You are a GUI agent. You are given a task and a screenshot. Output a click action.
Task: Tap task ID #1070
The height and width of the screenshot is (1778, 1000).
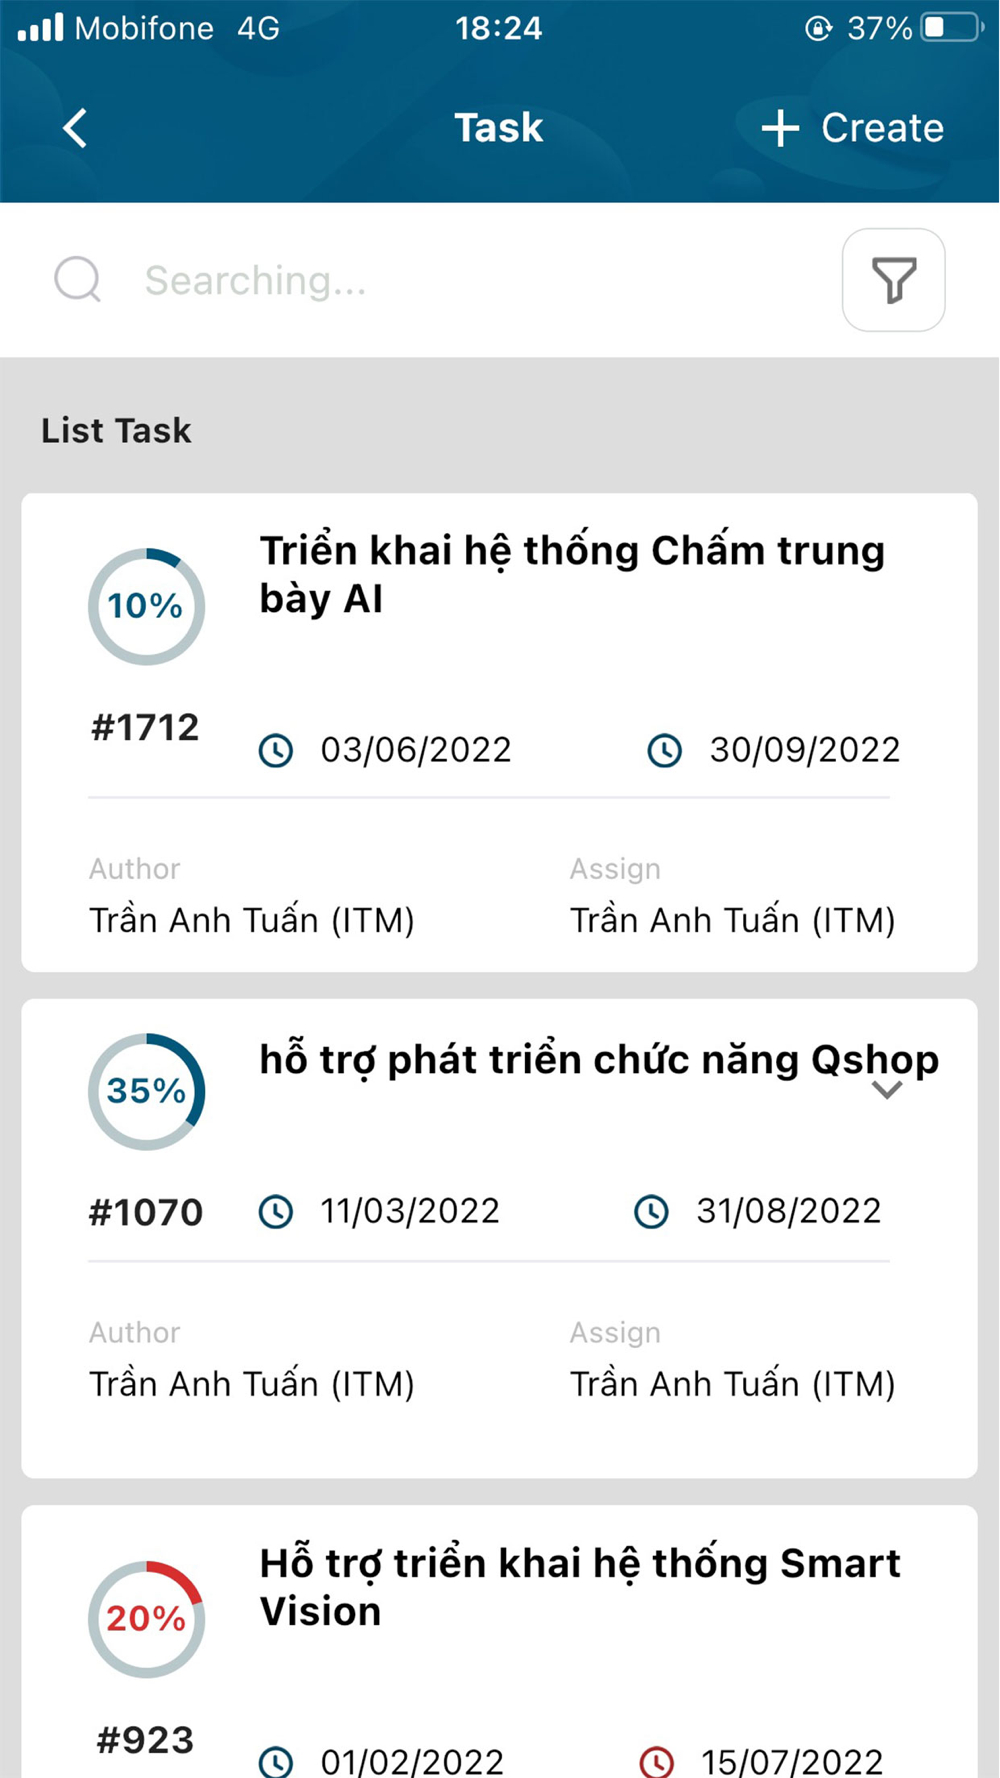146,1212
